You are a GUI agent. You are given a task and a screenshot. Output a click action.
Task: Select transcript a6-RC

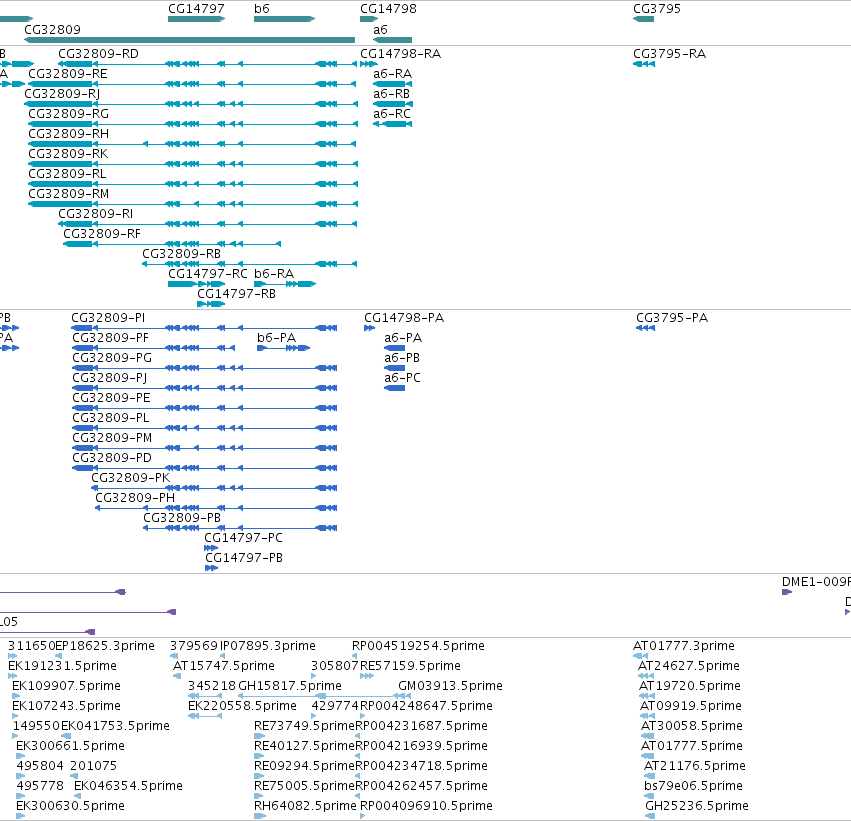(x=392, y=114)
